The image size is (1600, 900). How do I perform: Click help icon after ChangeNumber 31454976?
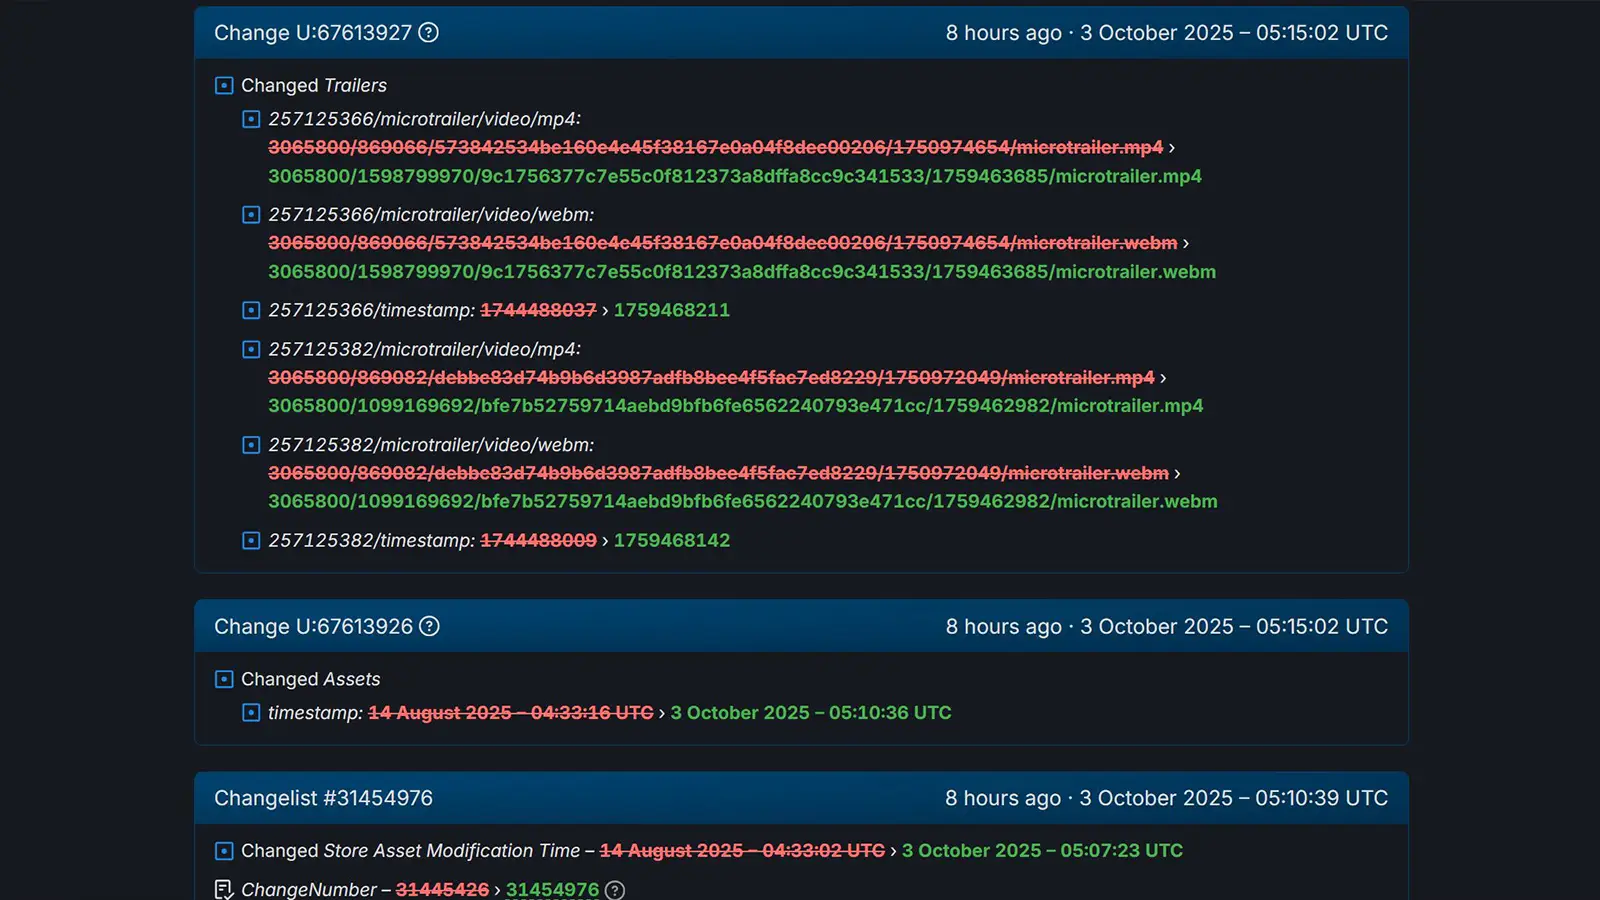click(615, 890)
